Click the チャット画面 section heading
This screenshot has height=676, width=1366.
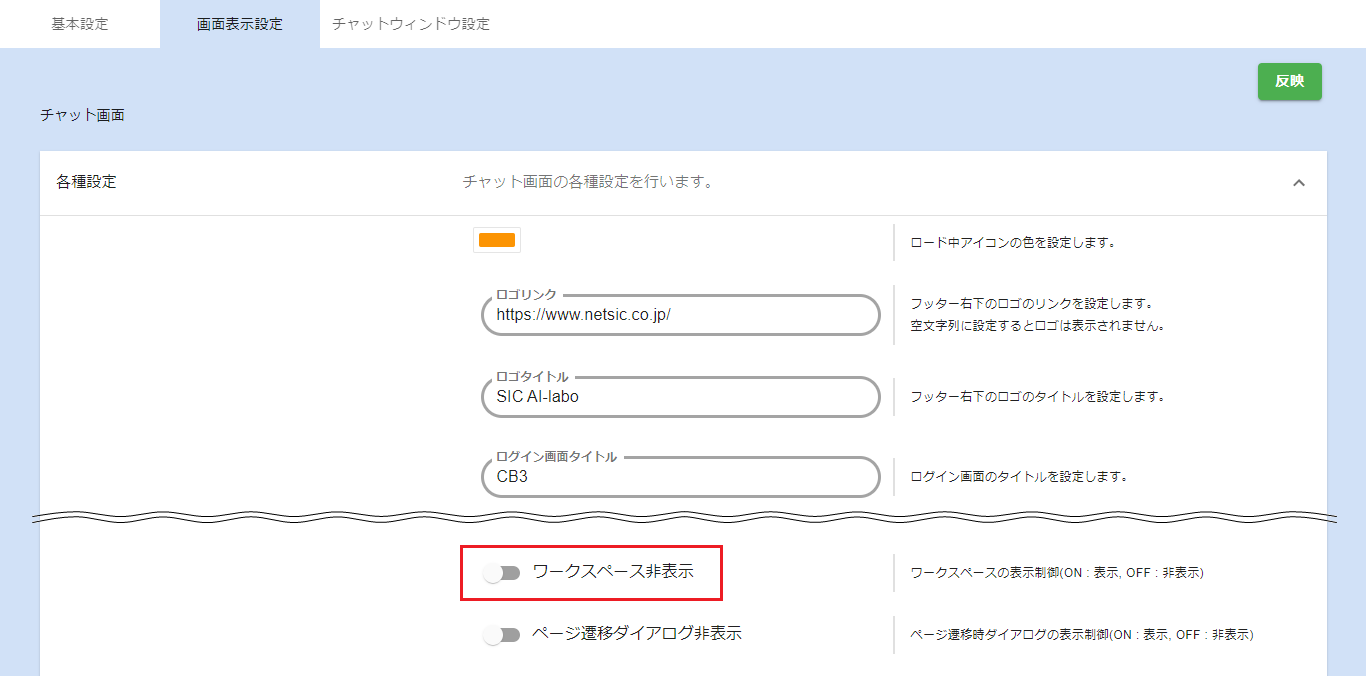[x=82, y=115]
